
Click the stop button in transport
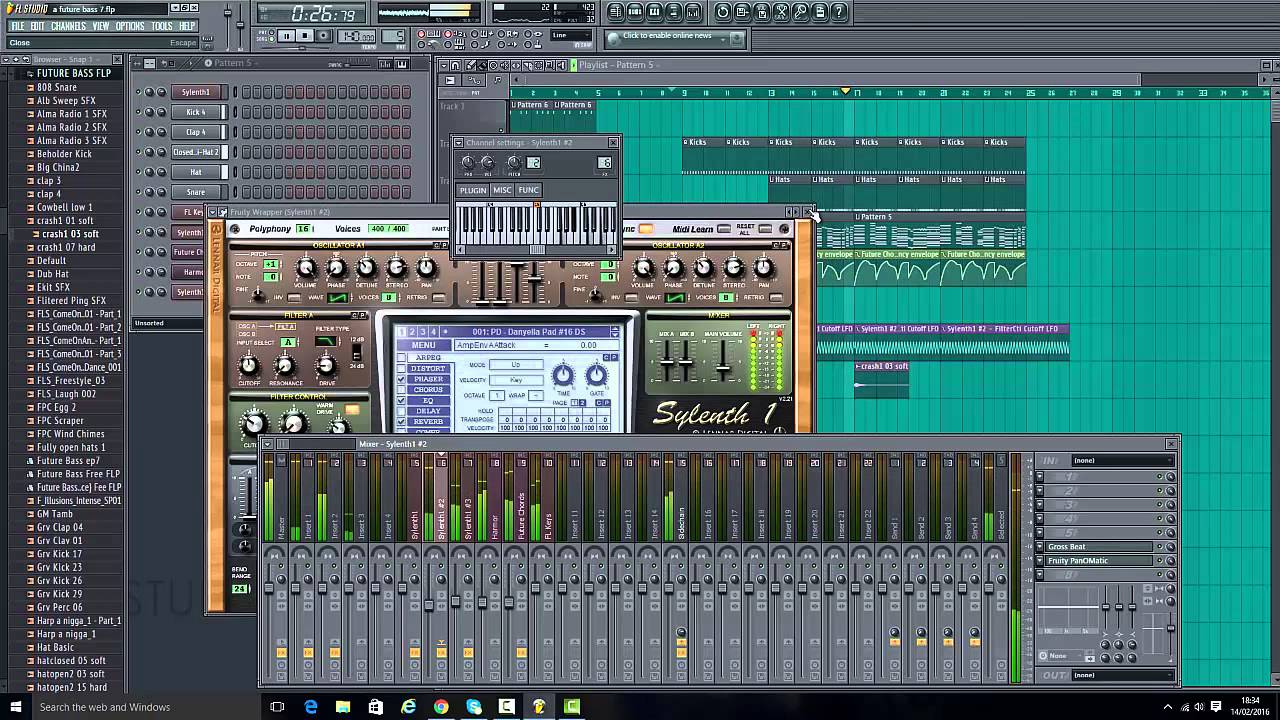pyautogui.click(x=305, y=36)
